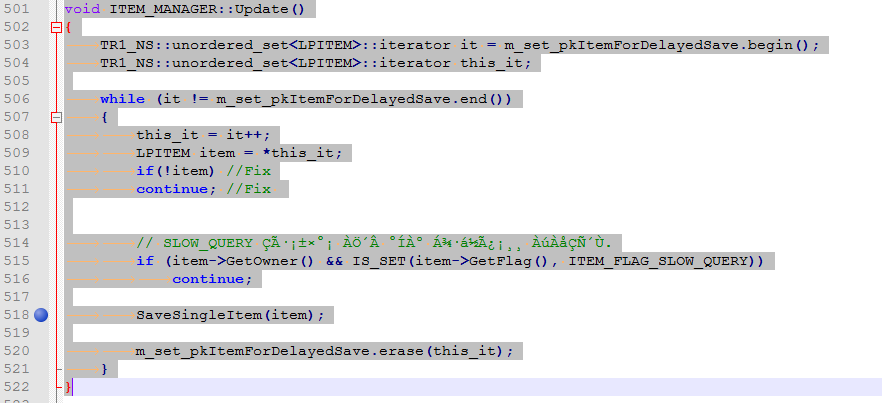882x403 pixels.
Task: Place cursor after closing brace on line 522
Action: pos(73,387)
